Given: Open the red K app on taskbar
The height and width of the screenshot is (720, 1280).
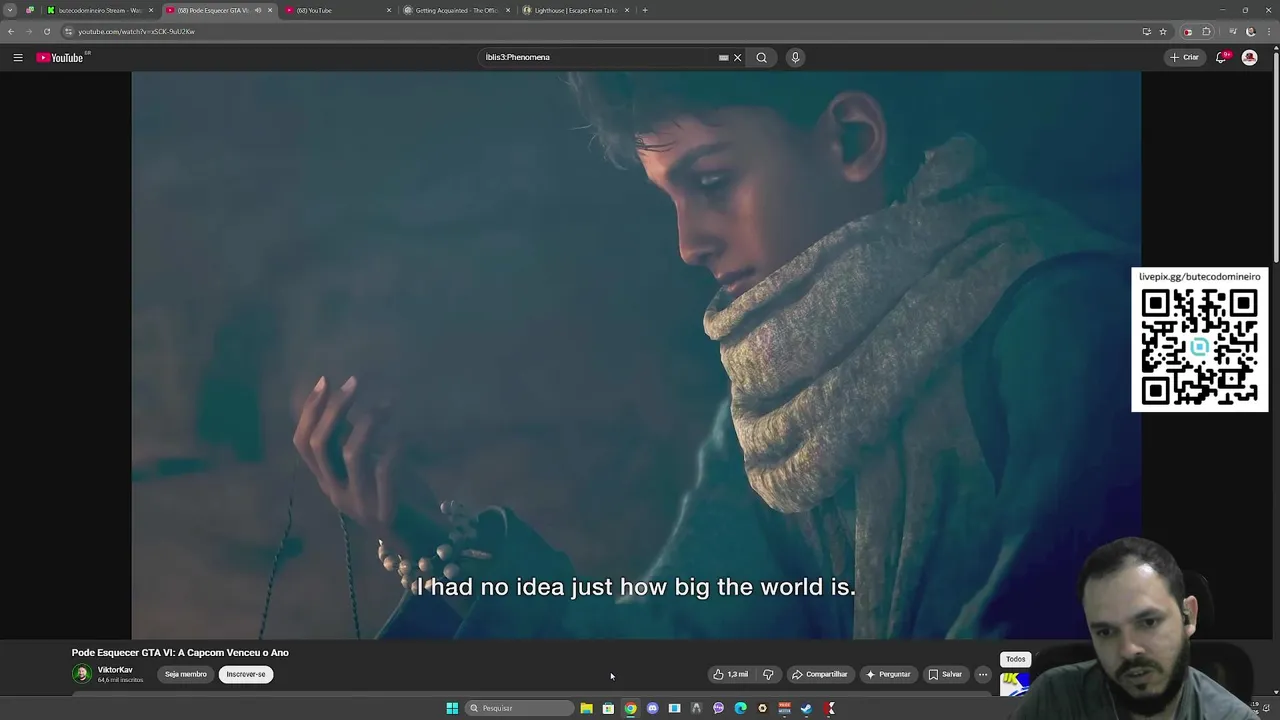Looking at the screenshot, I should pos(830,708).
